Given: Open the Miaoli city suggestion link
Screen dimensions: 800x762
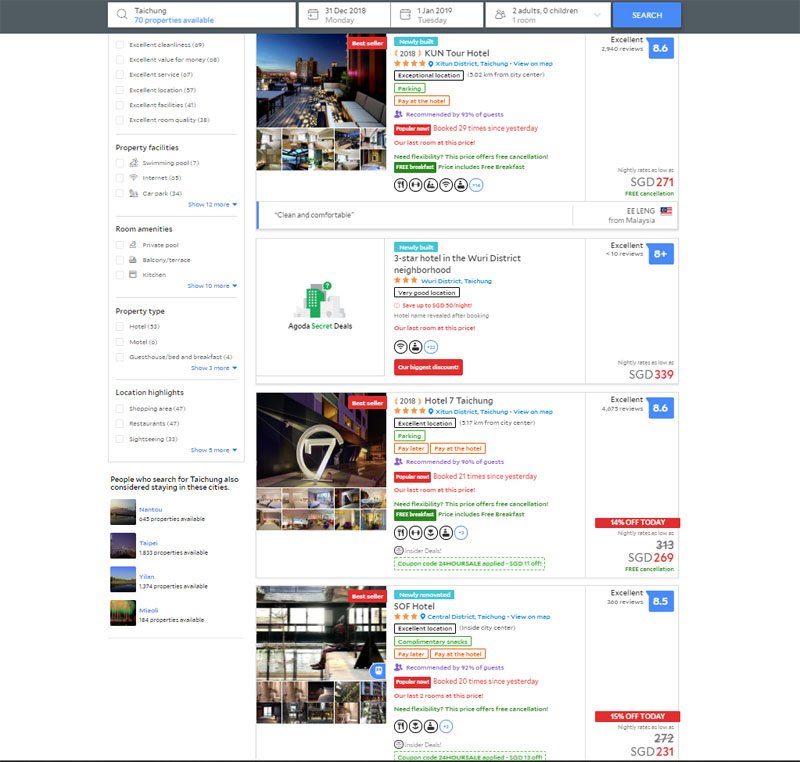Looking at the screenshot, I should coord(148,611).
